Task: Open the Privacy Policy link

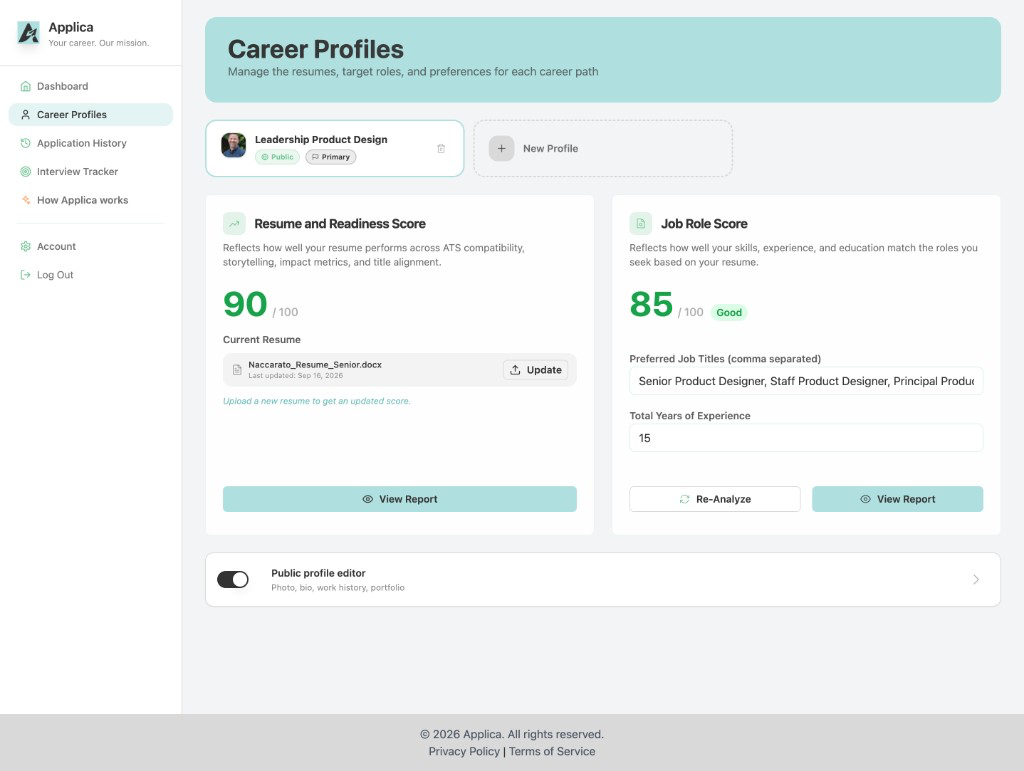Action: (464, 751)
